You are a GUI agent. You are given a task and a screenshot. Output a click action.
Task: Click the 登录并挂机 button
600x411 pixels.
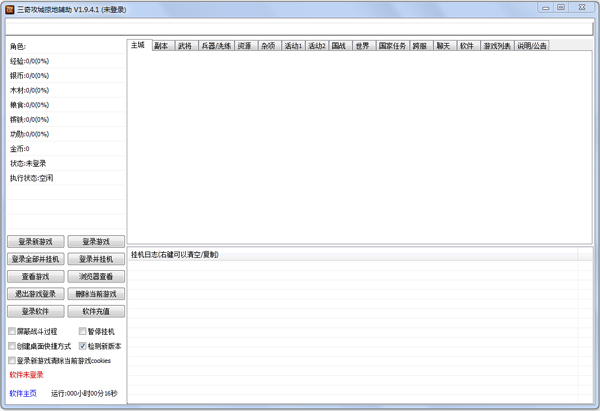pyautogui.click(x=96, y=259)
